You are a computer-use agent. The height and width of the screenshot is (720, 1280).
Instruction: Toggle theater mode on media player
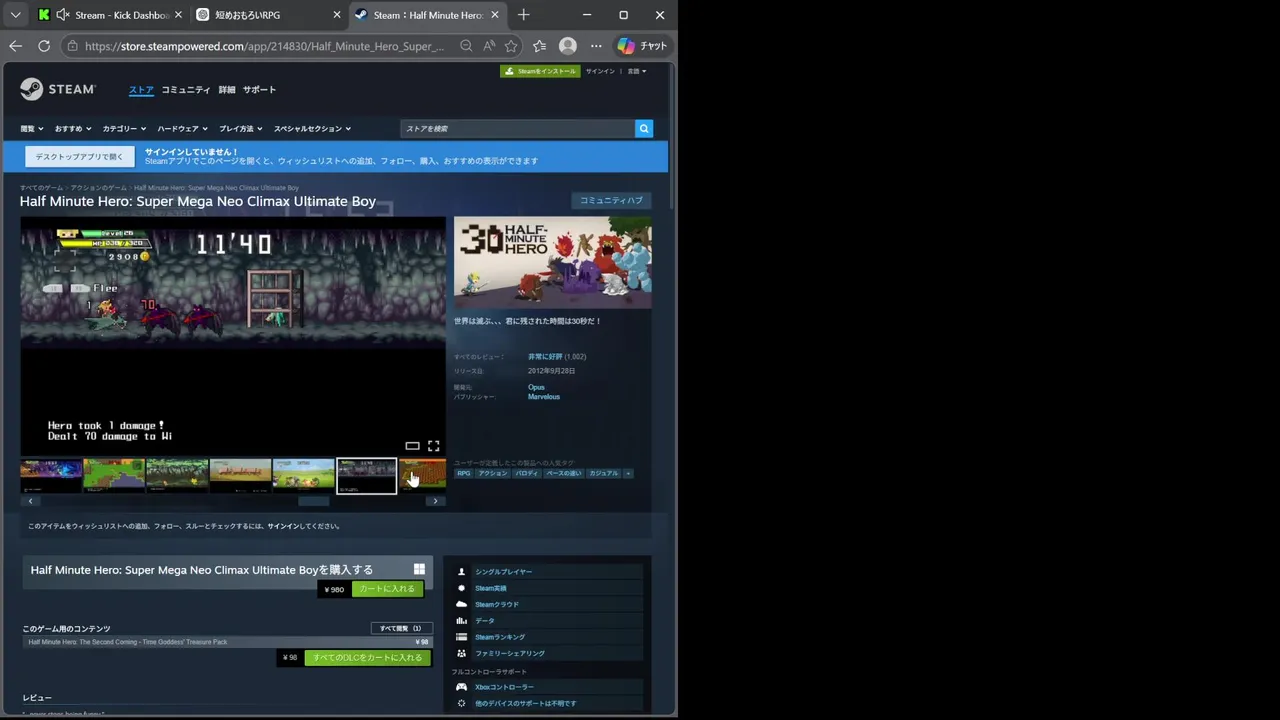tap(412, 446)
